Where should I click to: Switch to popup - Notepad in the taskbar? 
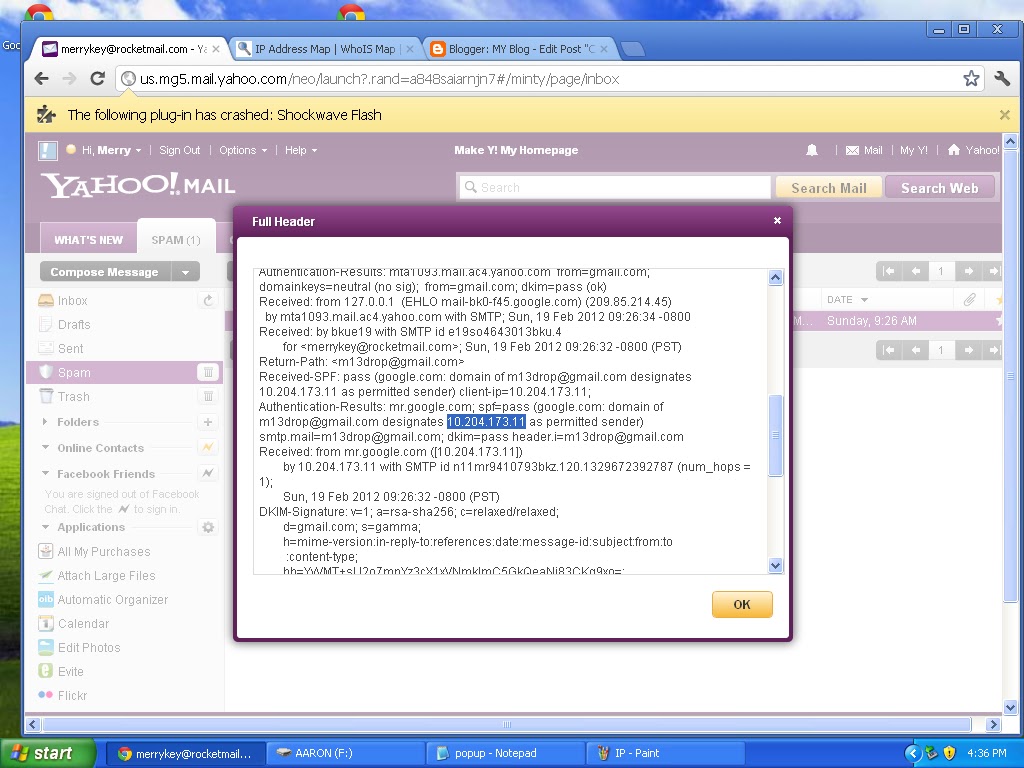click(x=504, y=753)
